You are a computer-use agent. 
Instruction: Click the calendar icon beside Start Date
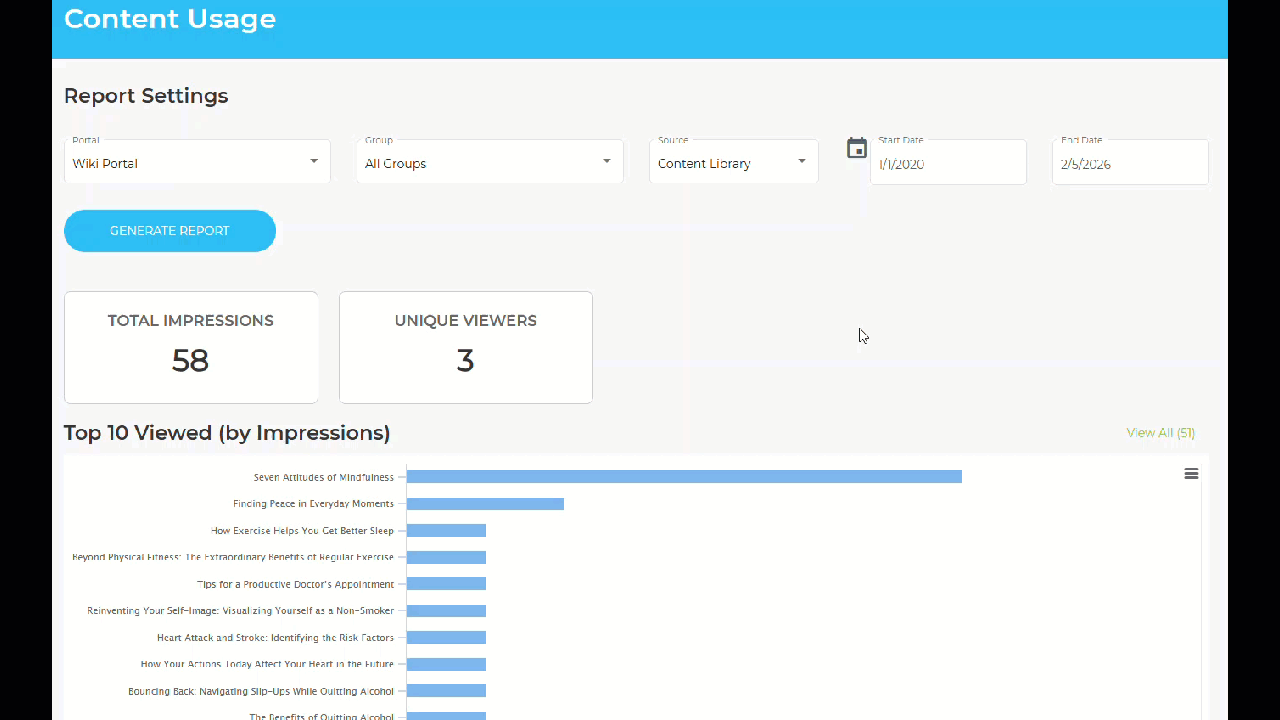tap(857, 148)
